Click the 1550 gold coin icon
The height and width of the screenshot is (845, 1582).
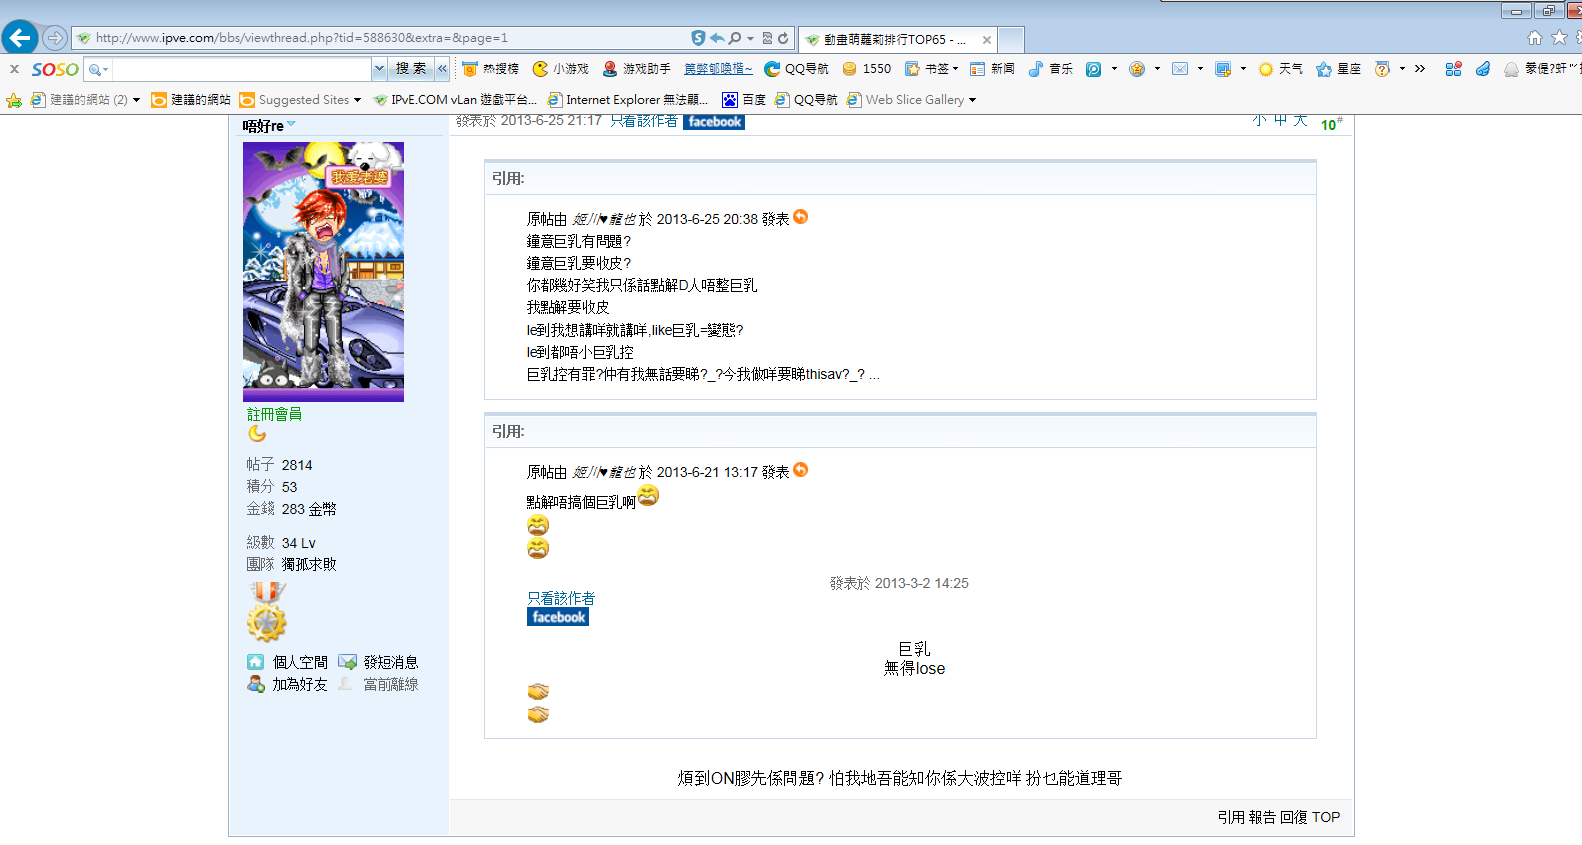point(850,69)
